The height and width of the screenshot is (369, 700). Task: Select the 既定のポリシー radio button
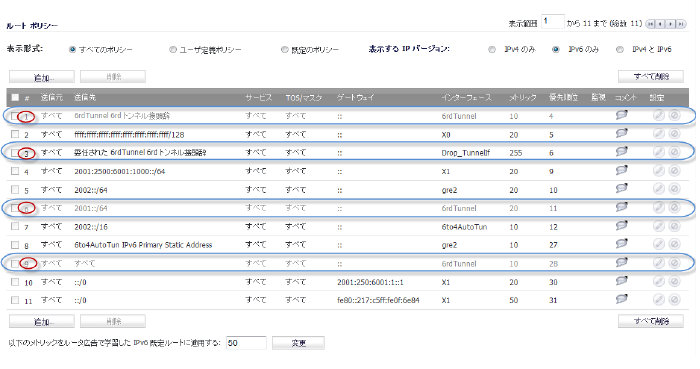click(284, 50)
